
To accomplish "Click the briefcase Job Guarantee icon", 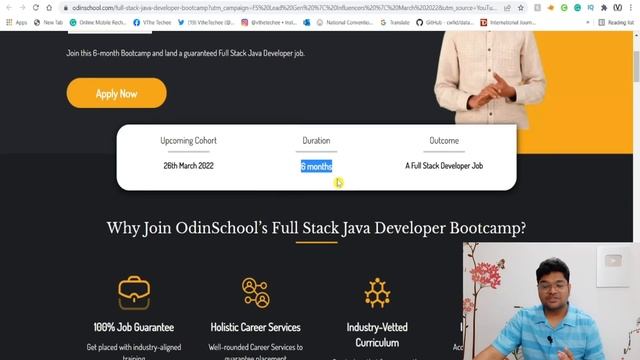I will 134,293.
